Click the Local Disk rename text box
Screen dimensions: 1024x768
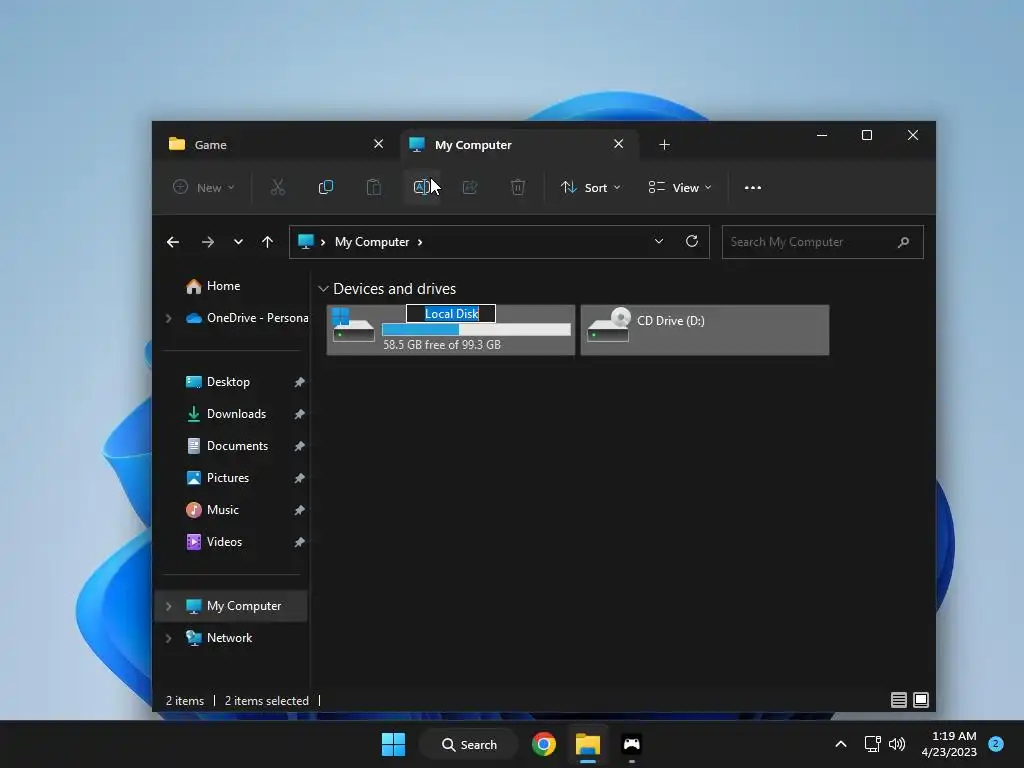pos(451,314)
